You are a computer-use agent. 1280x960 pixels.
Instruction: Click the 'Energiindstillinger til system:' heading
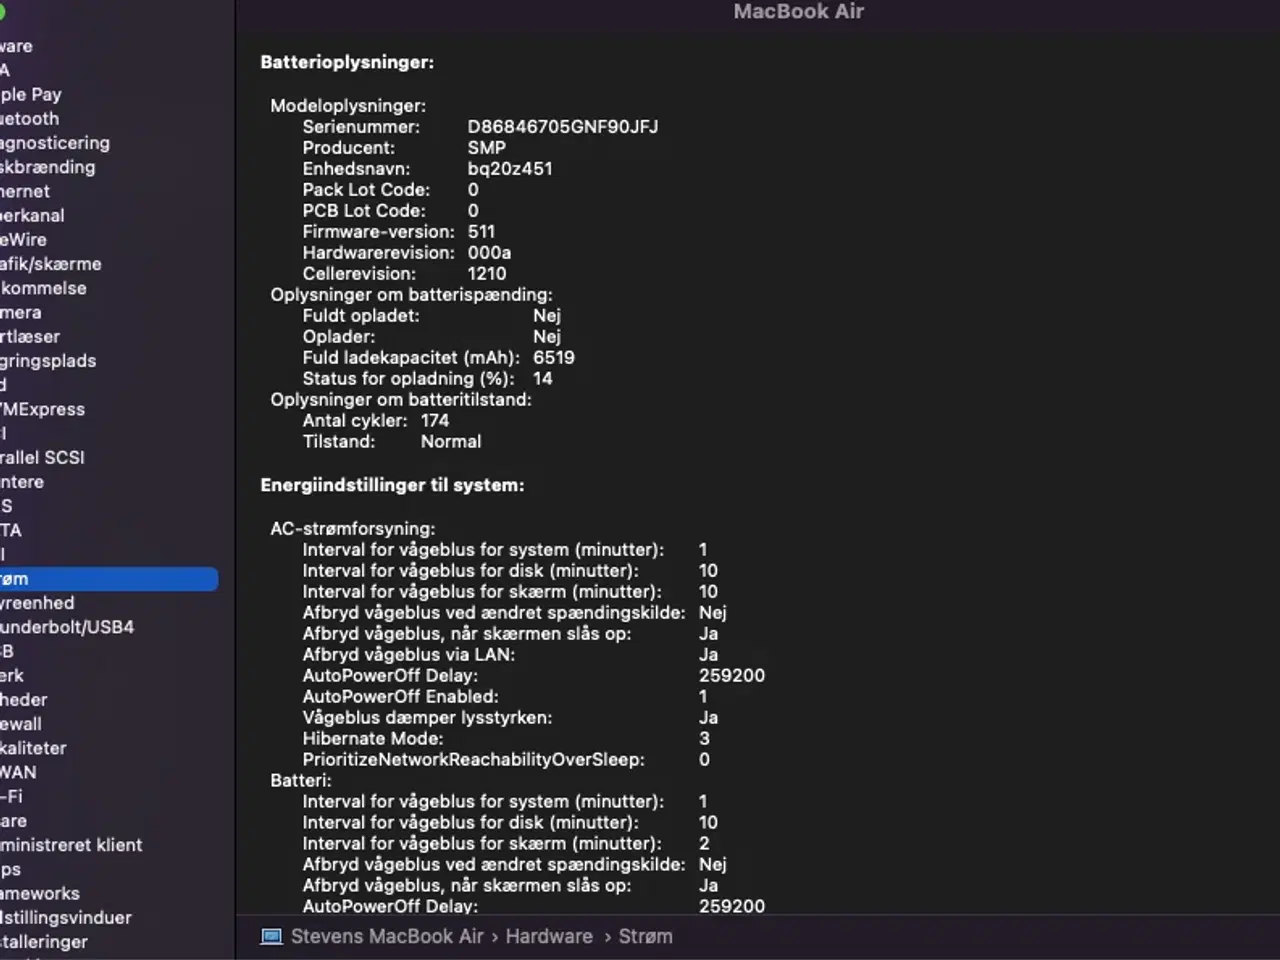392,485
